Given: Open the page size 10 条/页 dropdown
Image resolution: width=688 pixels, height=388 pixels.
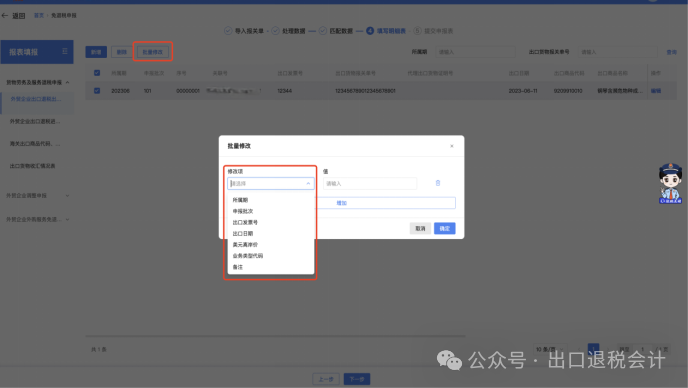Looking at the screenshot, I should point(549,349).
